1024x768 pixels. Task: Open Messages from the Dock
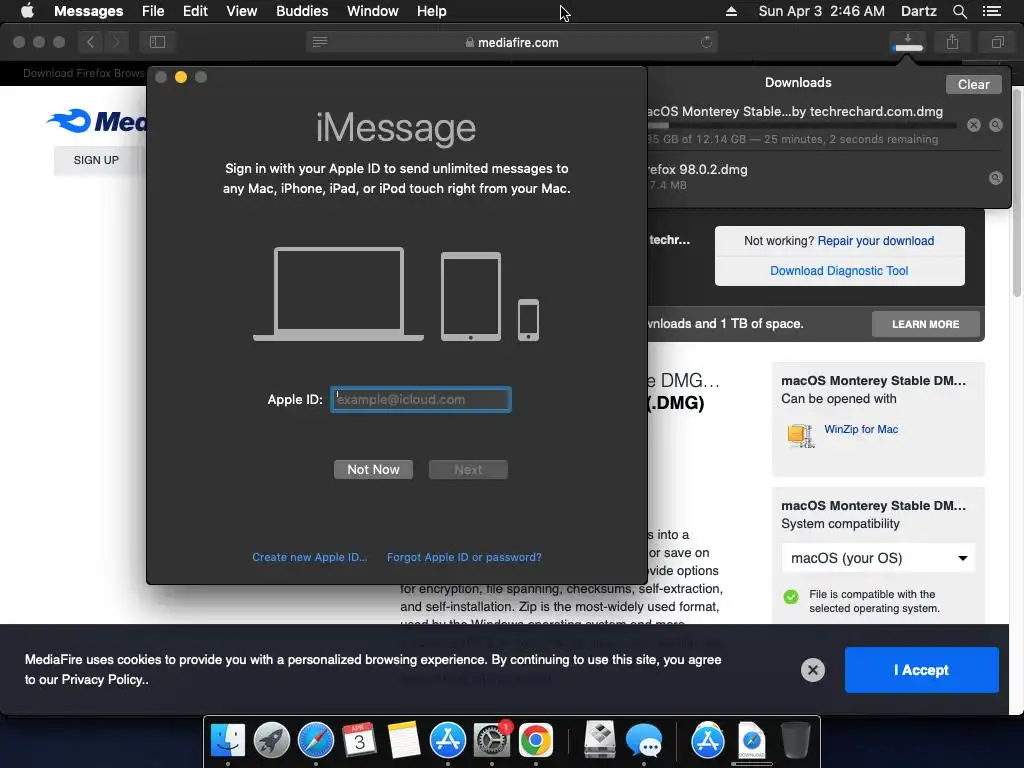[x=644, y=741]
